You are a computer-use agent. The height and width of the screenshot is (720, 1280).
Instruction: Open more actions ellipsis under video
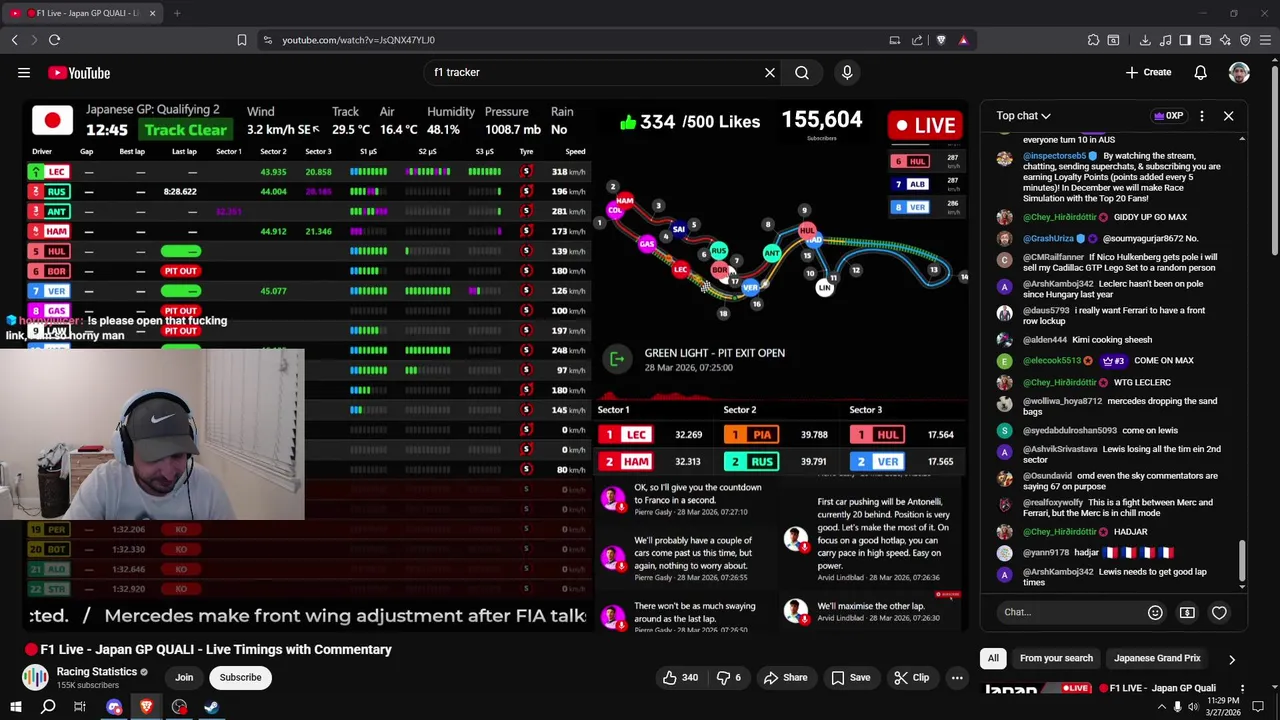click(x=957, y=677)
